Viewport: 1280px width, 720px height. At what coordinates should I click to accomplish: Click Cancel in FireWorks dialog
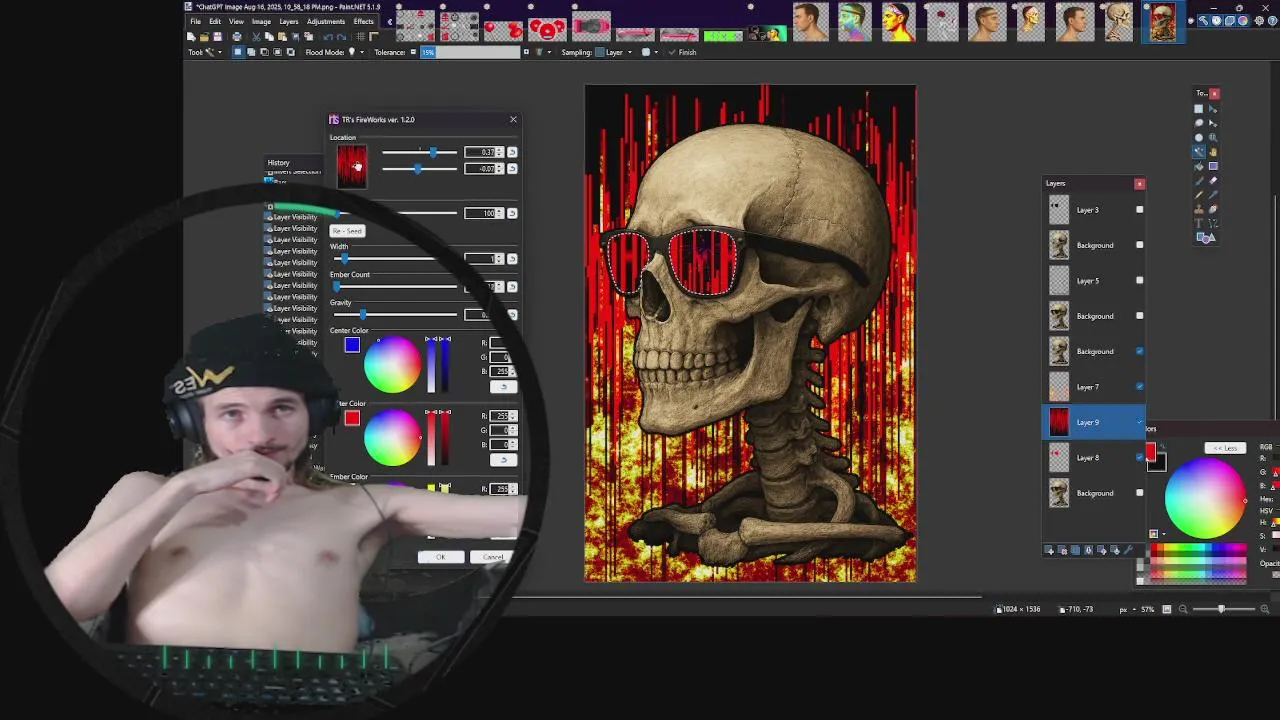coord(493,557)
